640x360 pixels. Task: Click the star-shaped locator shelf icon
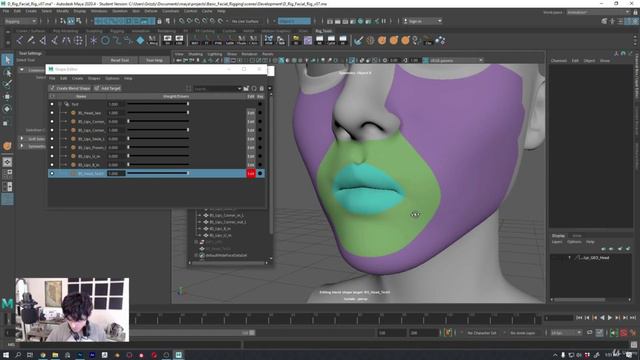[x=93, y=40]
